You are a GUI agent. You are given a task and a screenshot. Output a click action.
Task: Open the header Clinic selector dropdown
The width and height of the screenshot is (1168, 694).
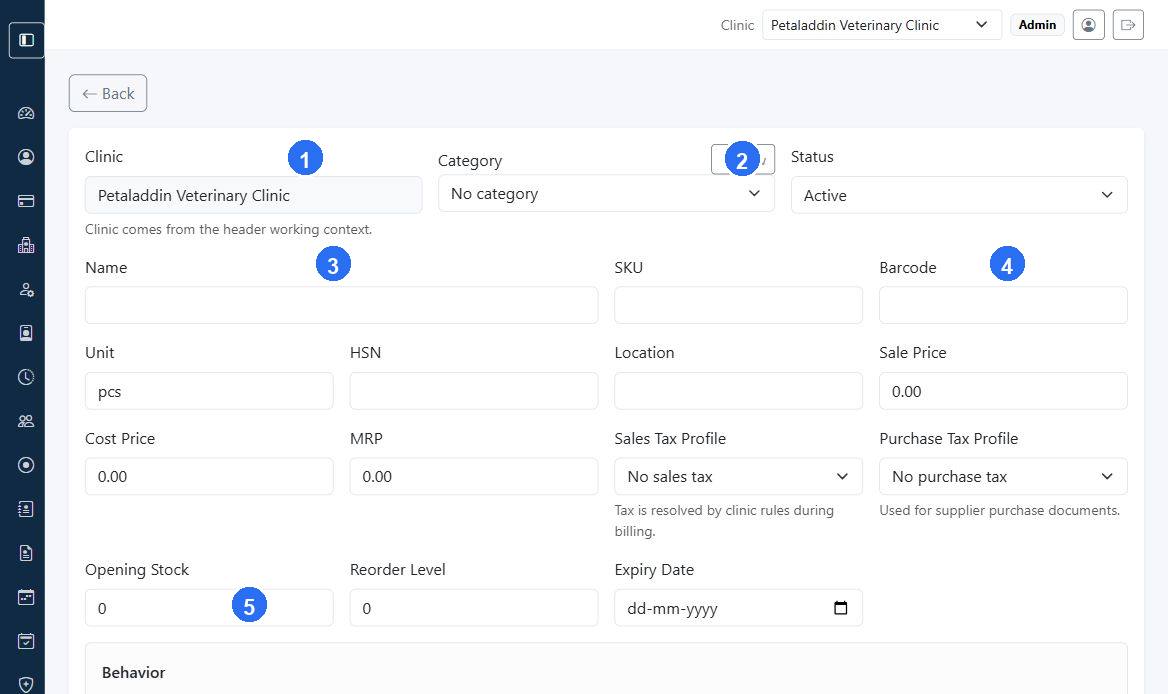(x=882, y=25)
